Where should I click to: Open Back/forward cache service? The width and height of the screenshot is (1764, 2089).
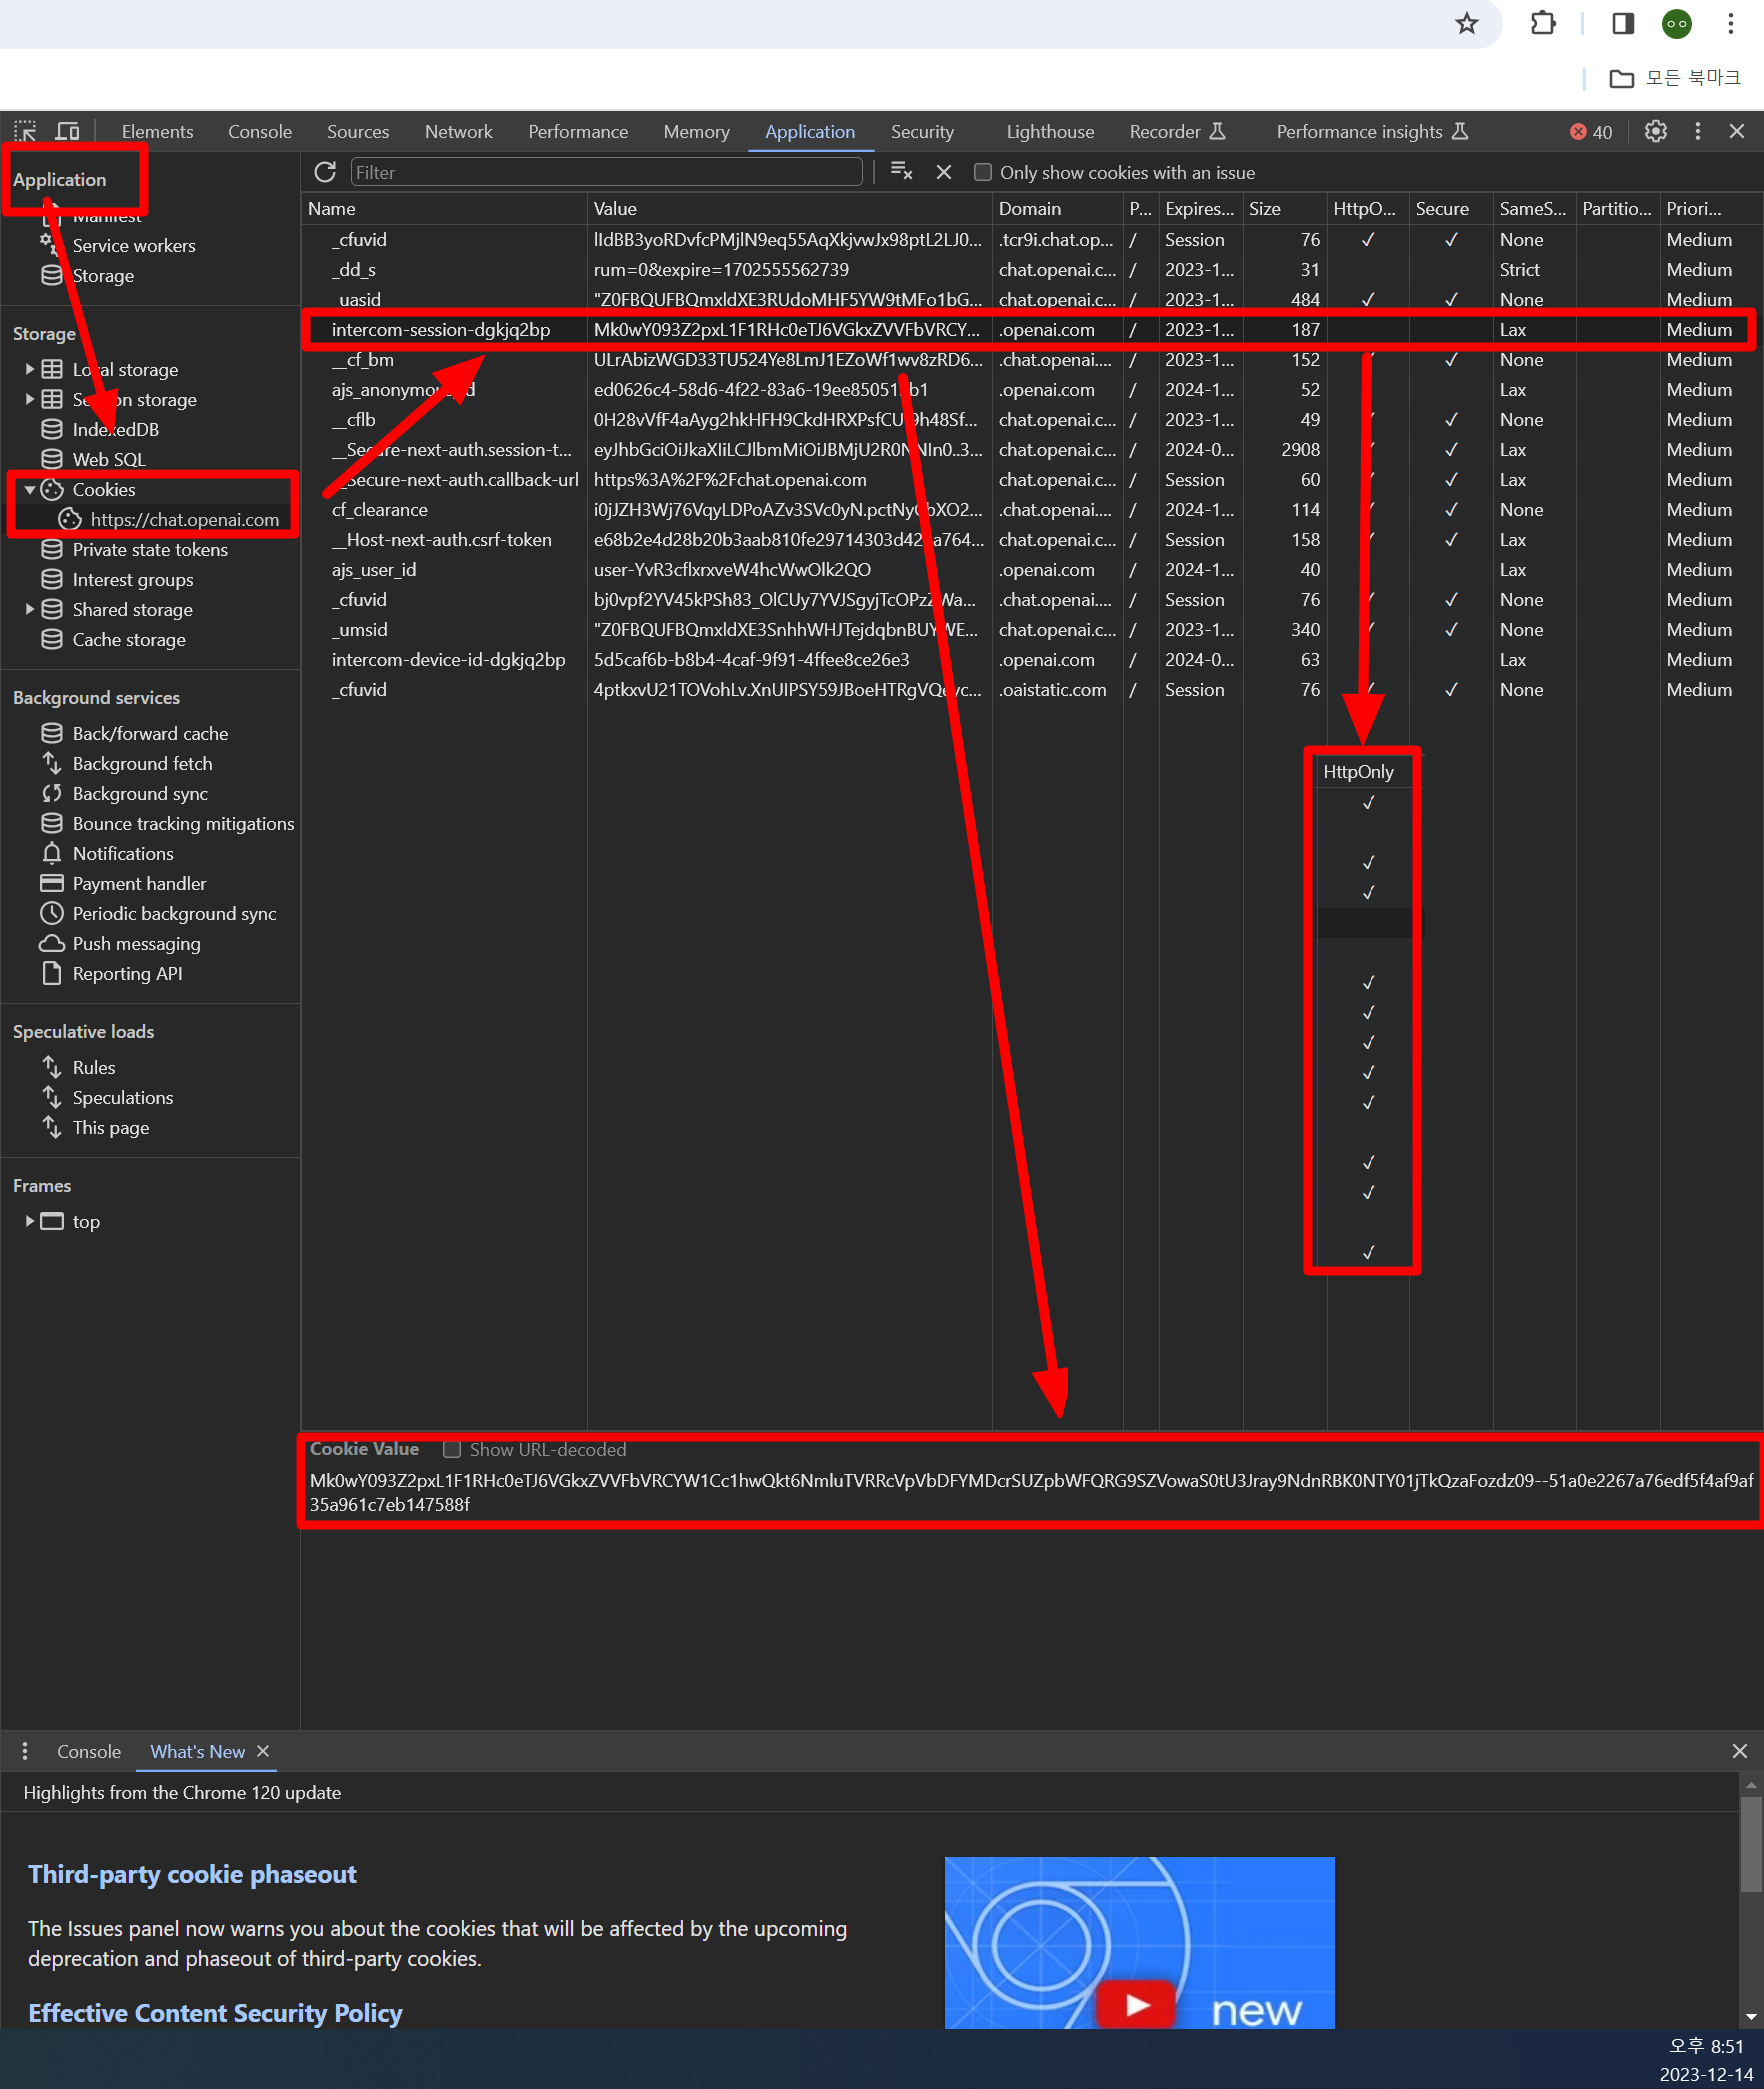tap(150, 733)
